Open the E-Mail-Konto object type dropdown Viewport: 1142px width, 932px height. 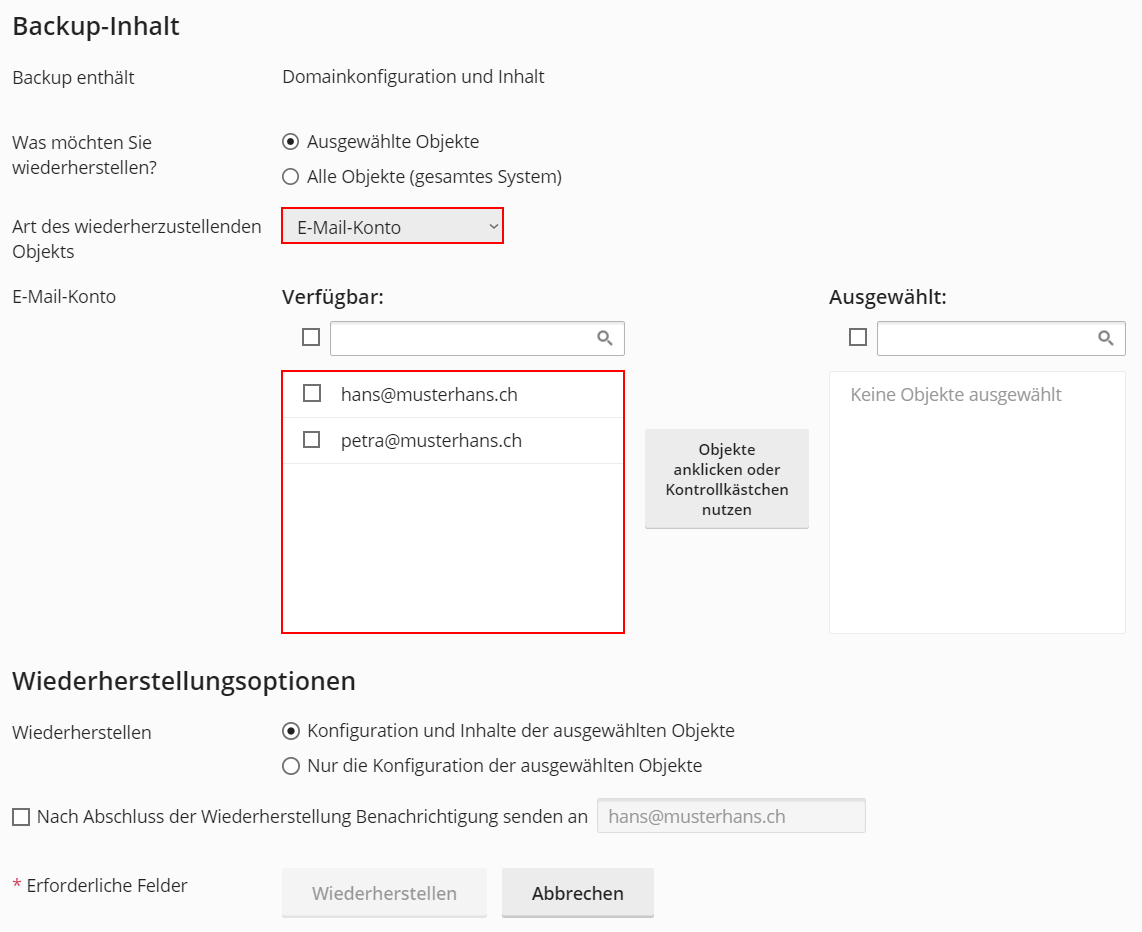[392, 227]
